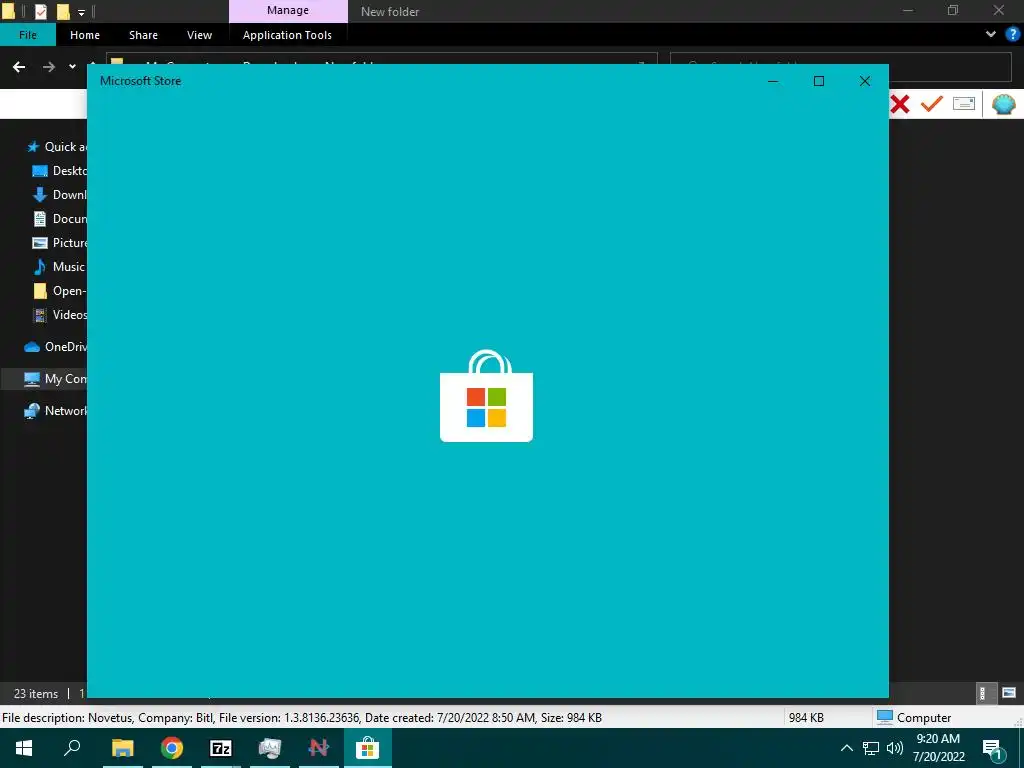
Task: Switch to large icons view in status bar
Action: click(1009, 693)
